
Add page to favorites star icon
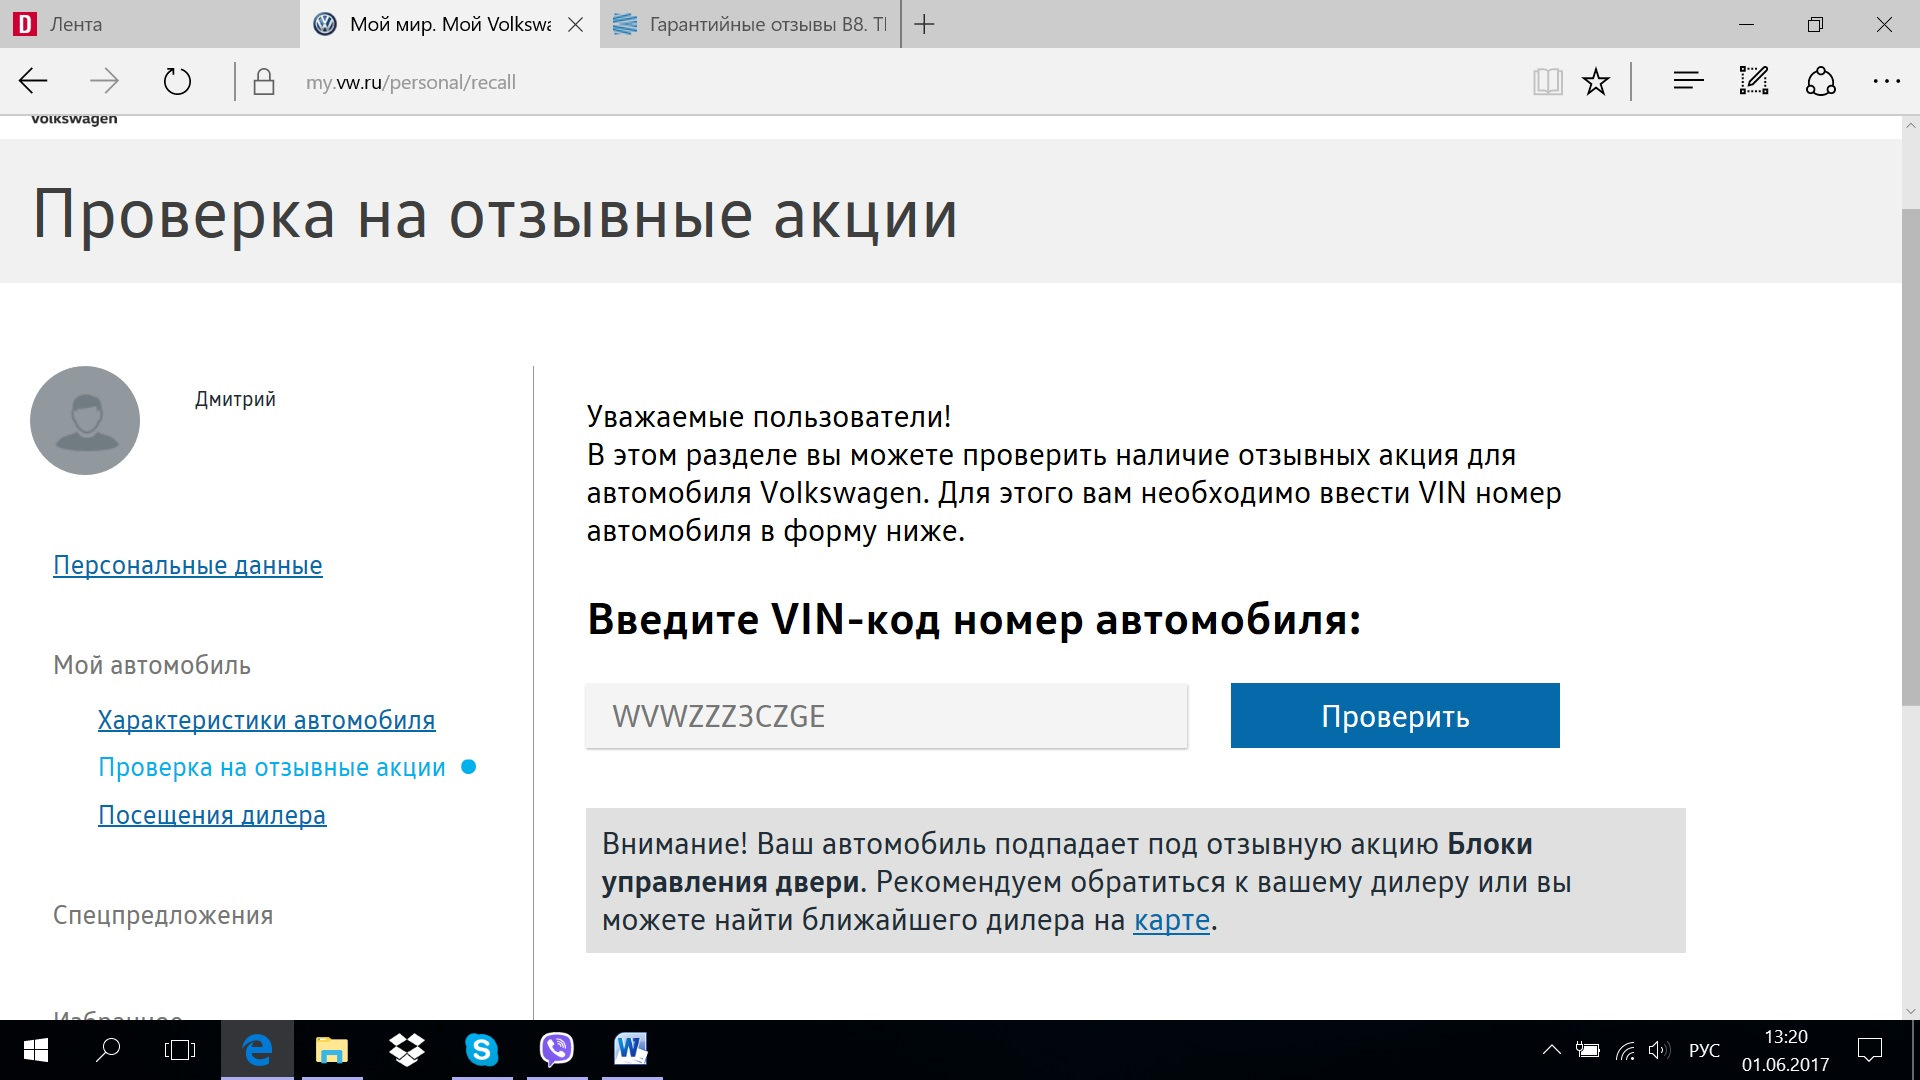[x=1596, y=82]
